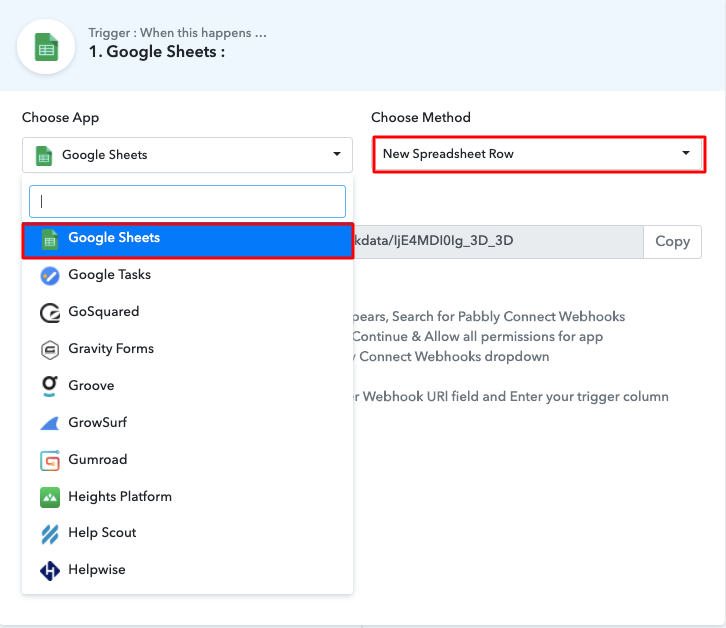Screen dimensions: 726x628
Task: Click the 'Choose App' label
Action: click(x=61, y=118)
